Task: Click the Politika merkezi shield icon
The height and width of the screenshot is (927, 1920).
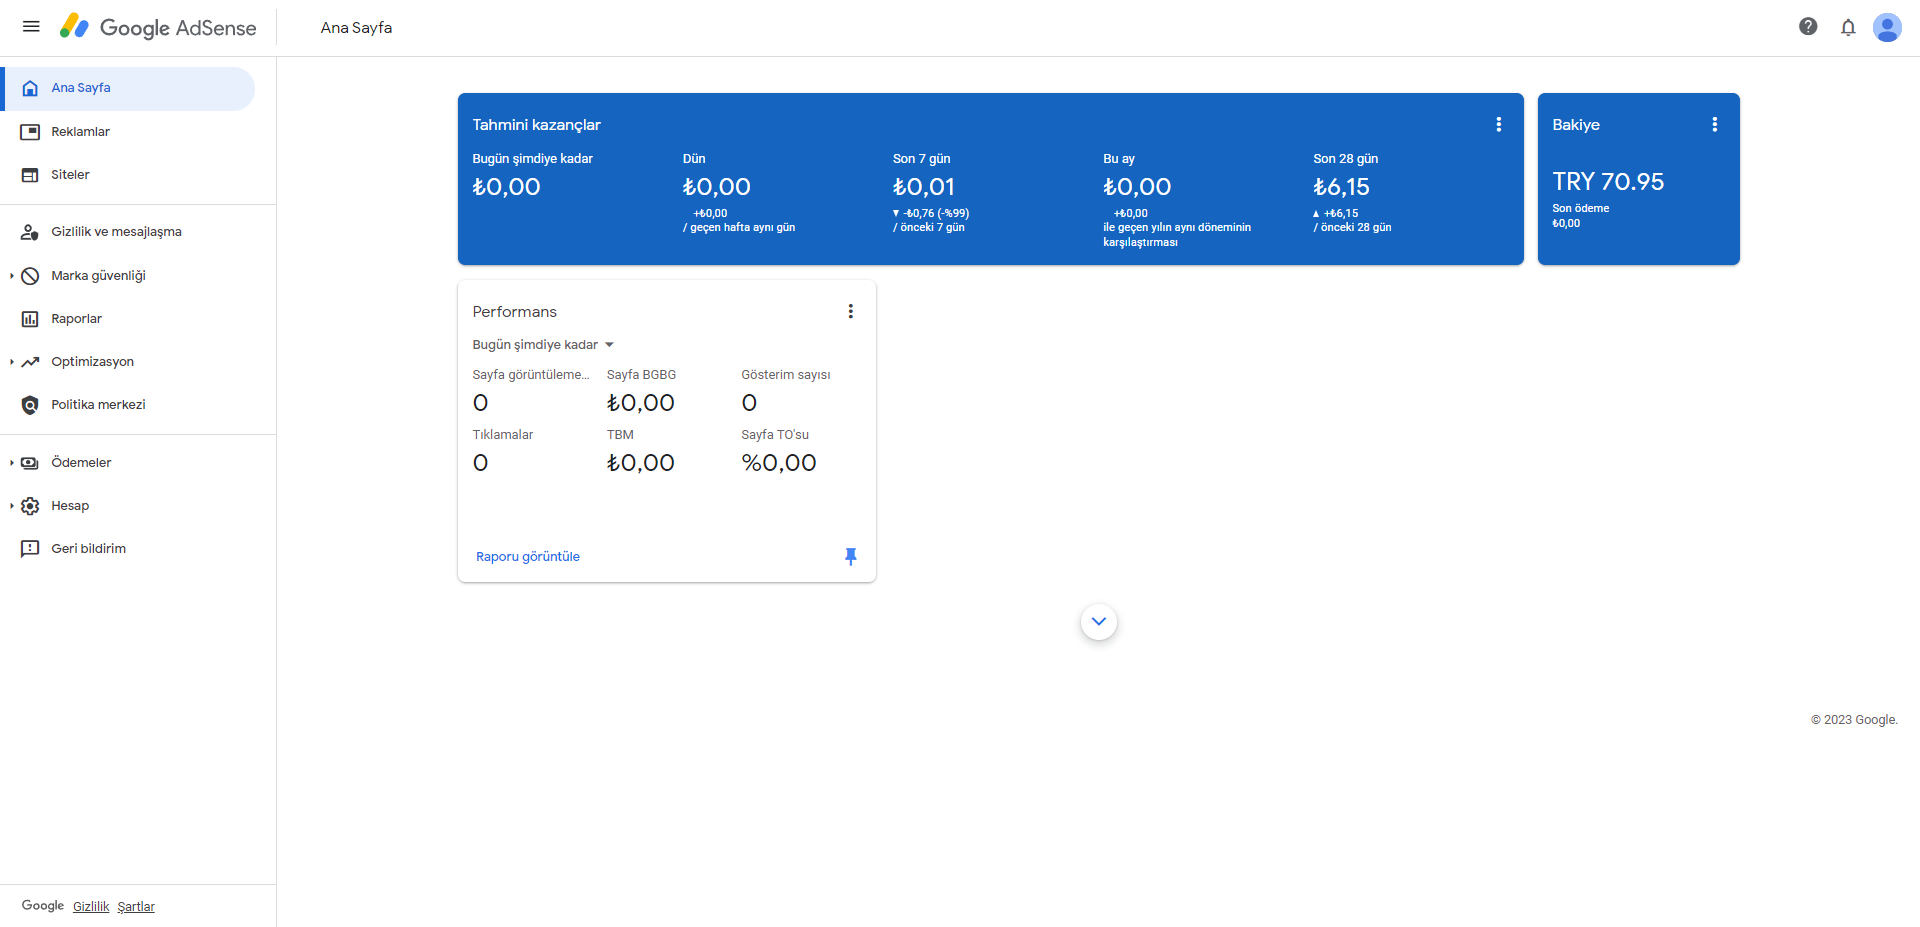Action: [x=30, y=405]
